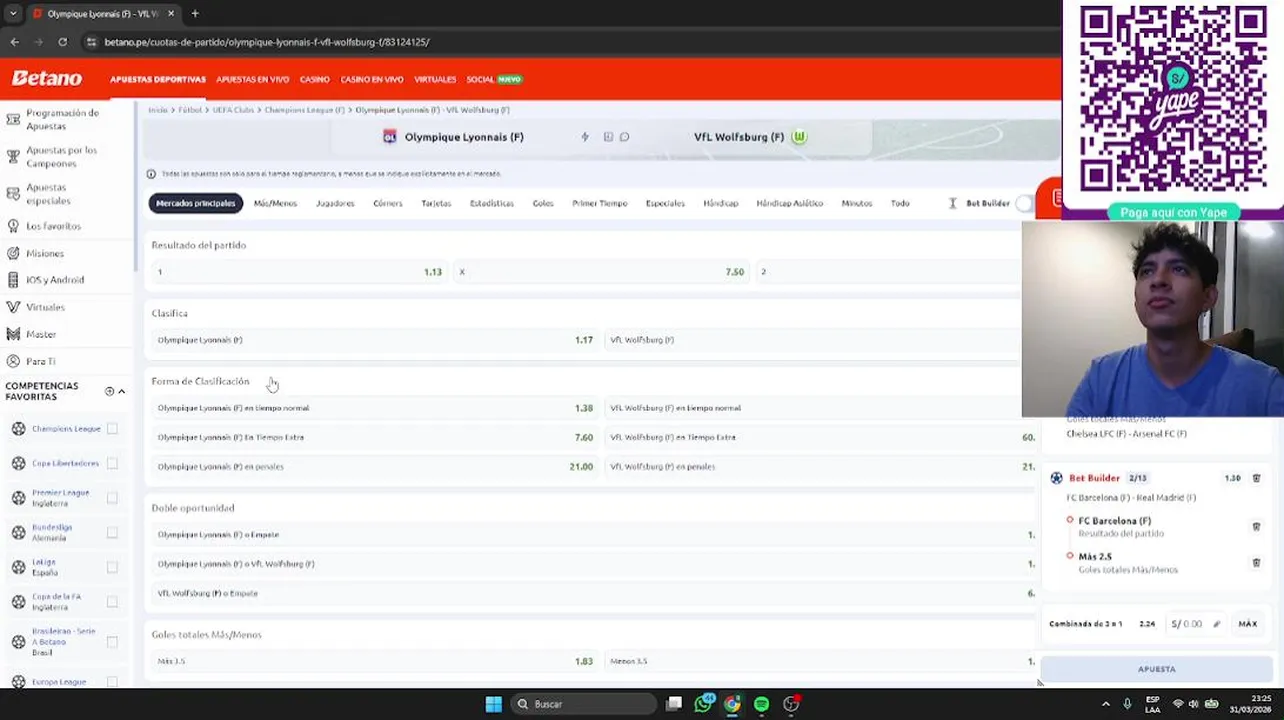Click the Virtuales V icon

point(13,307)
